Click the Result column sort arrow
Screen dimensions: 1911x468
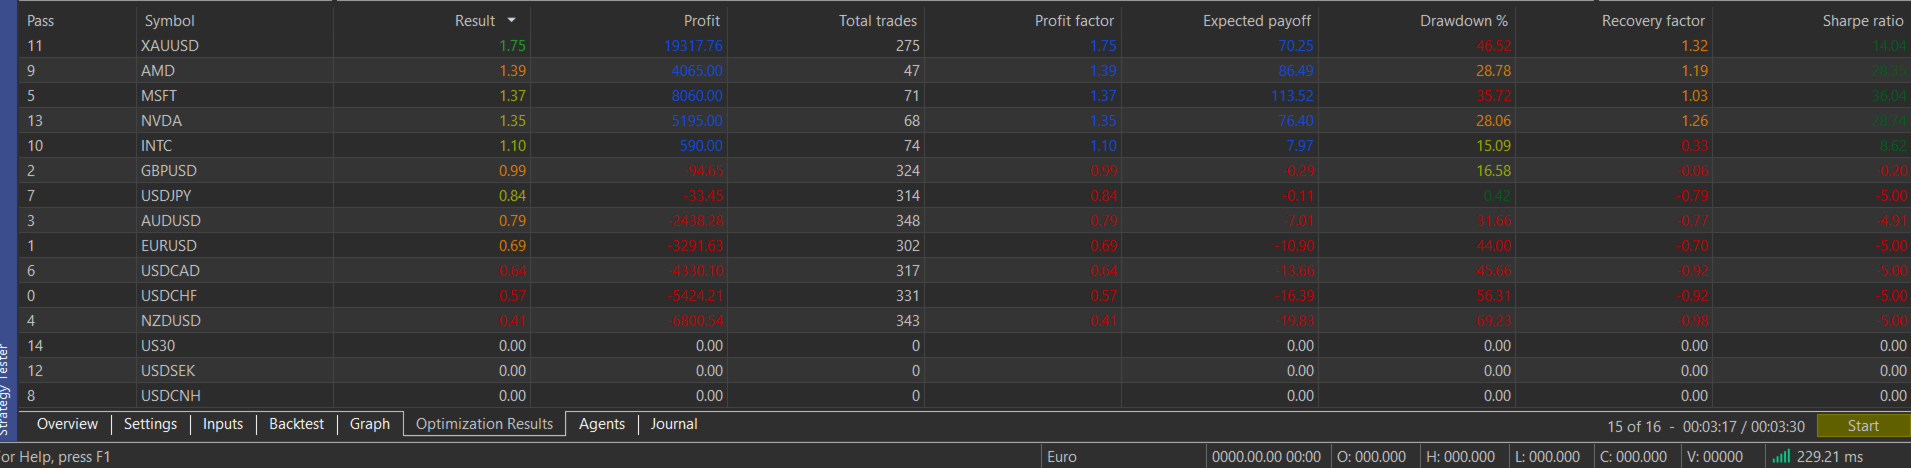coord(512,20)
